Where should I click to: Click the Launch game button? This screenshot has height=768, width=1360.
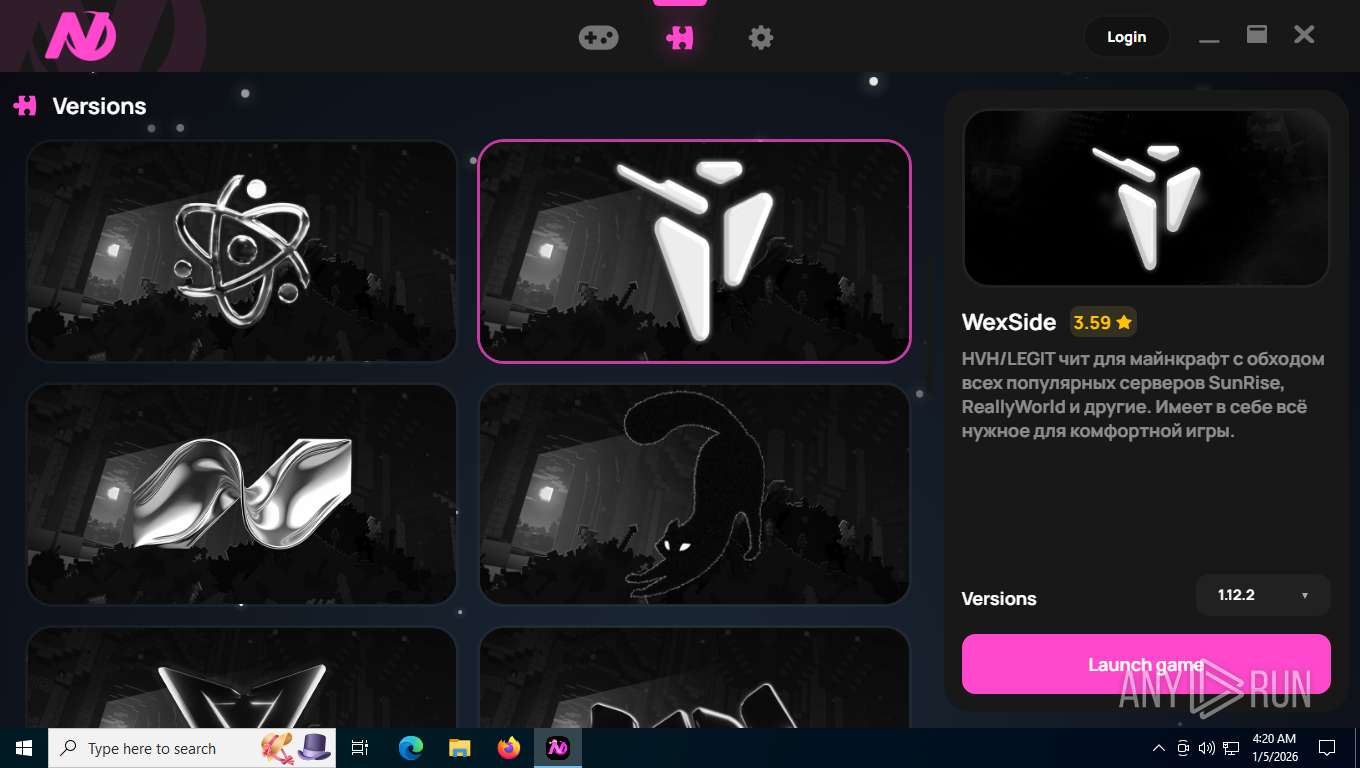tap(1146, 664)
